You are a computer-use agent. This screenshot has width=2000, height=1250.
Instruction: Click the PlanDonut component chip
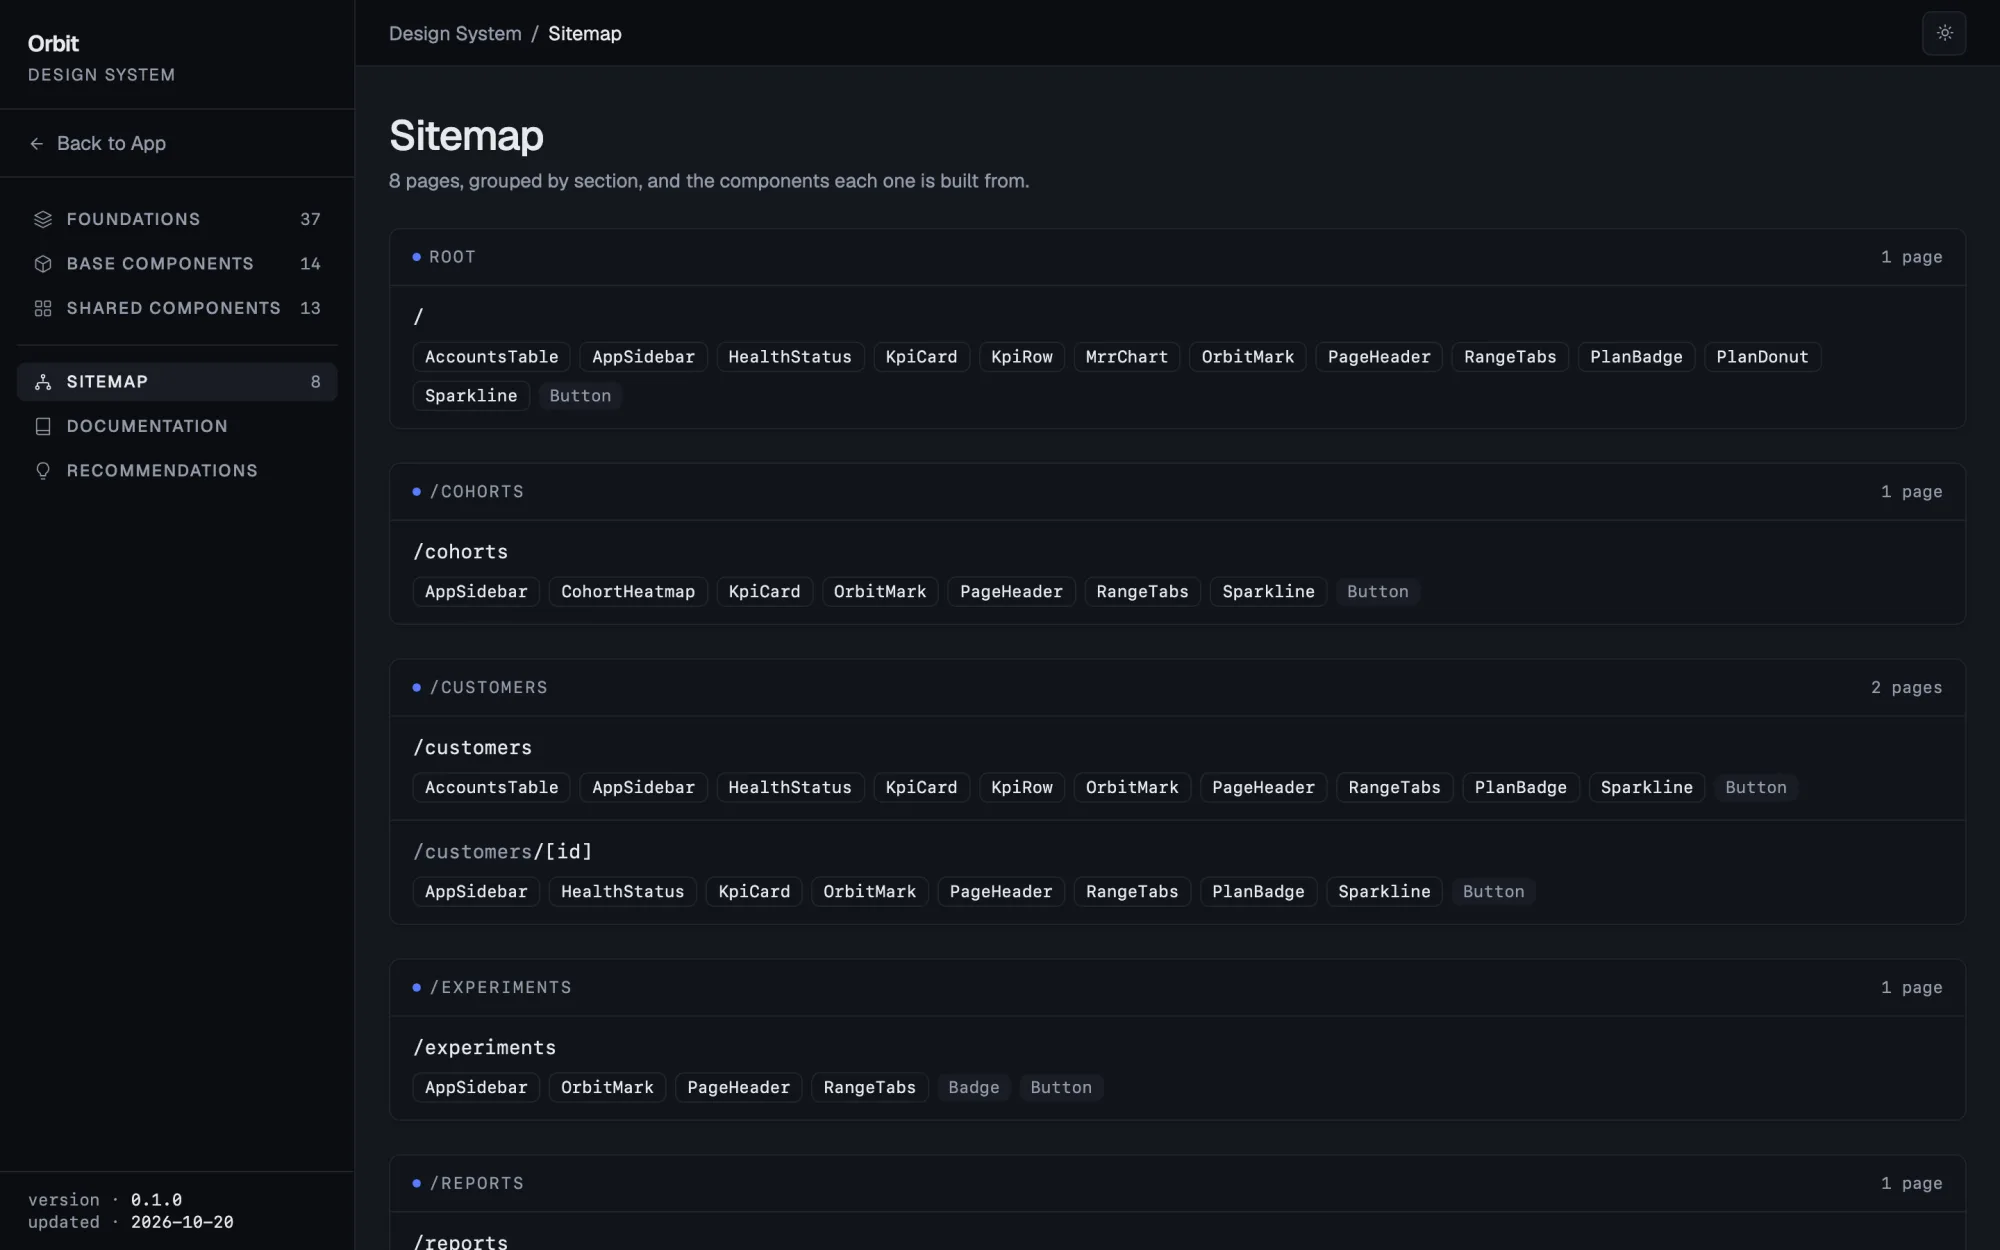[x=1762, y=357]
